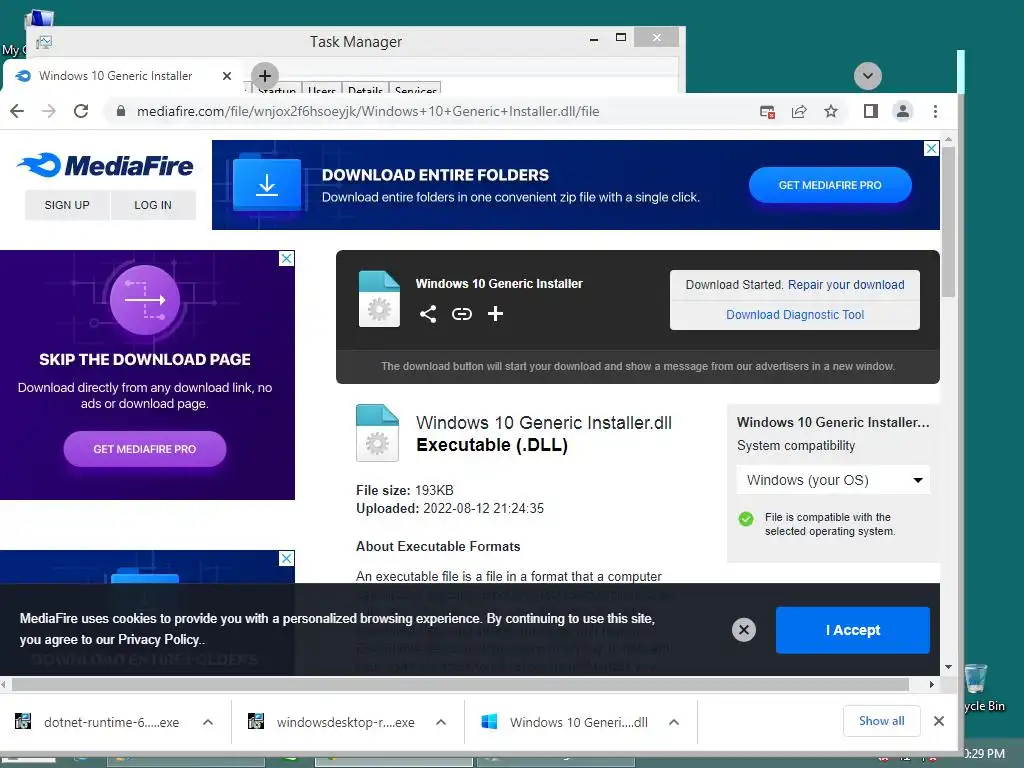Click the page vertical scrollbar thumb
Screen dimensions: 1024x768
coord(948,223)
